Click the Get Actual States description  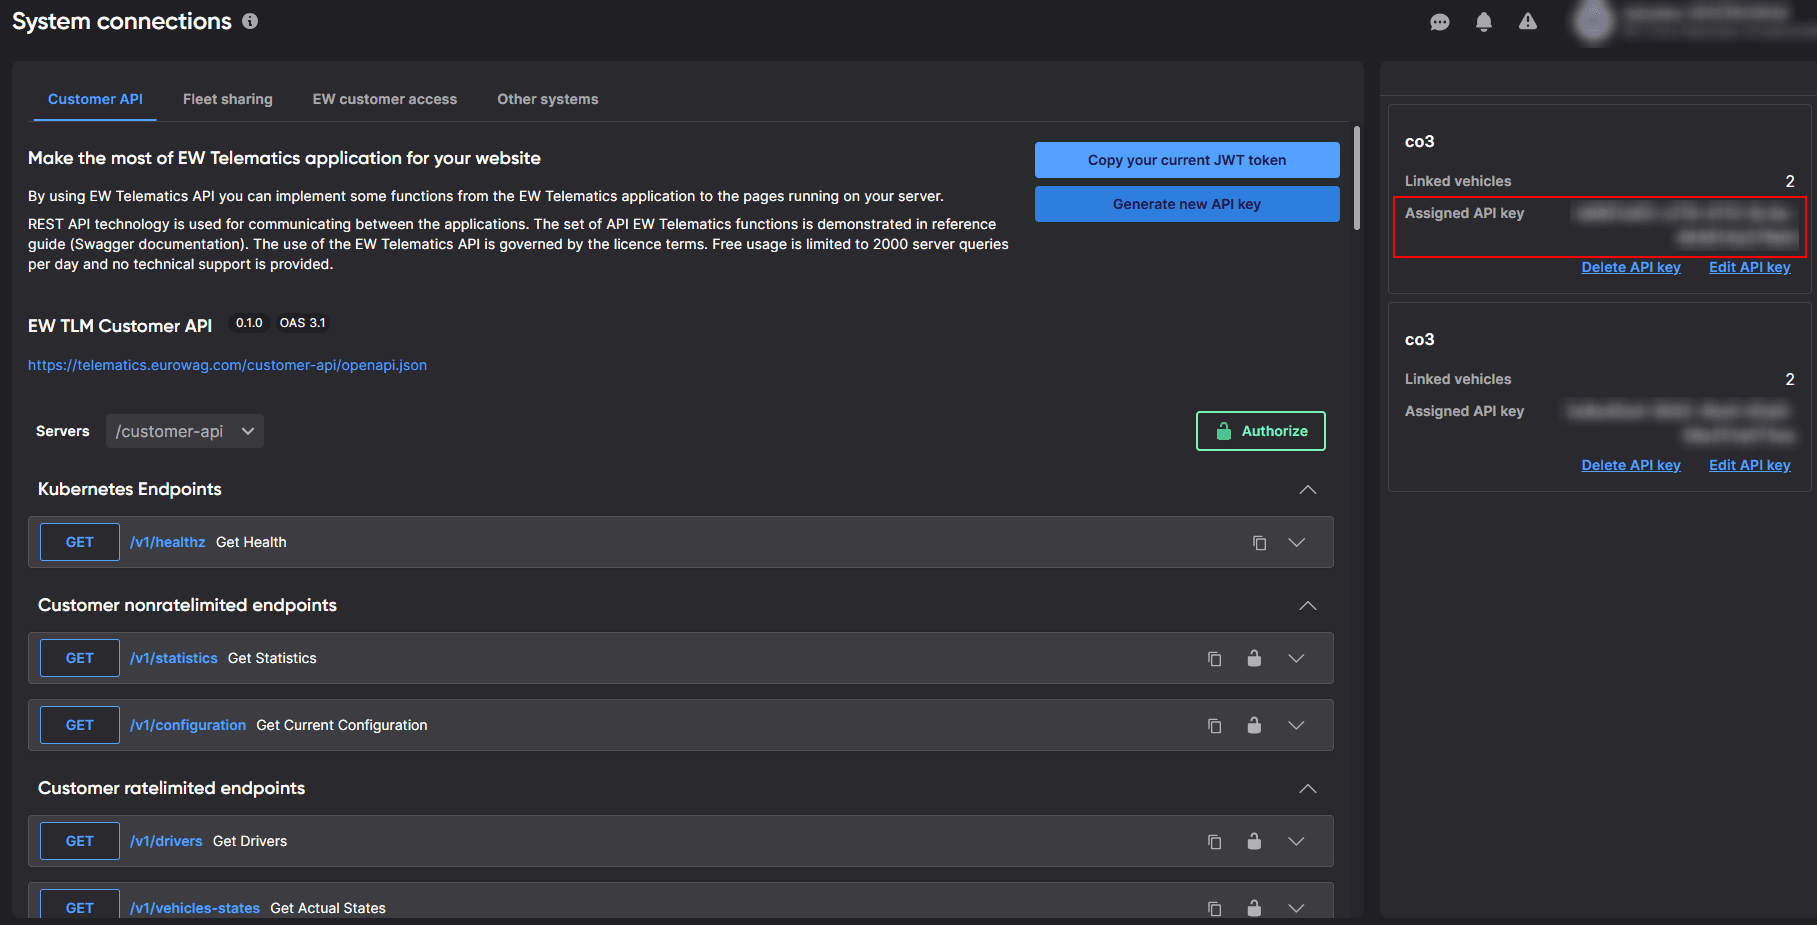[328, 908]
